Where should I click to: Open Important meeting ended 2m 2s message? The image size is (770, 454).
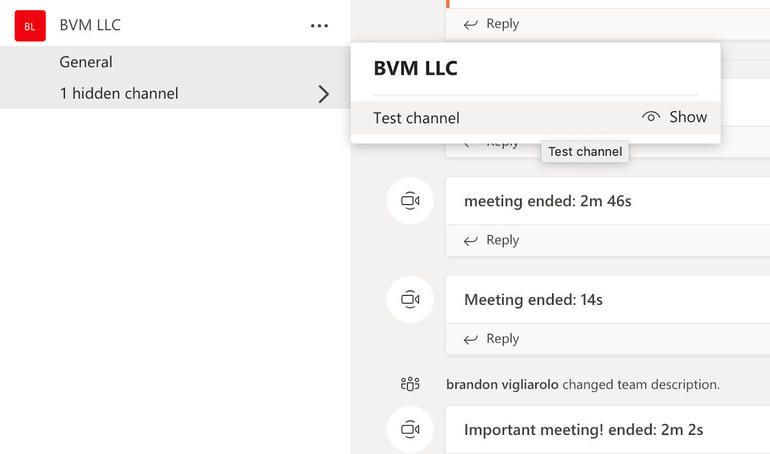[x=583, y=429]
